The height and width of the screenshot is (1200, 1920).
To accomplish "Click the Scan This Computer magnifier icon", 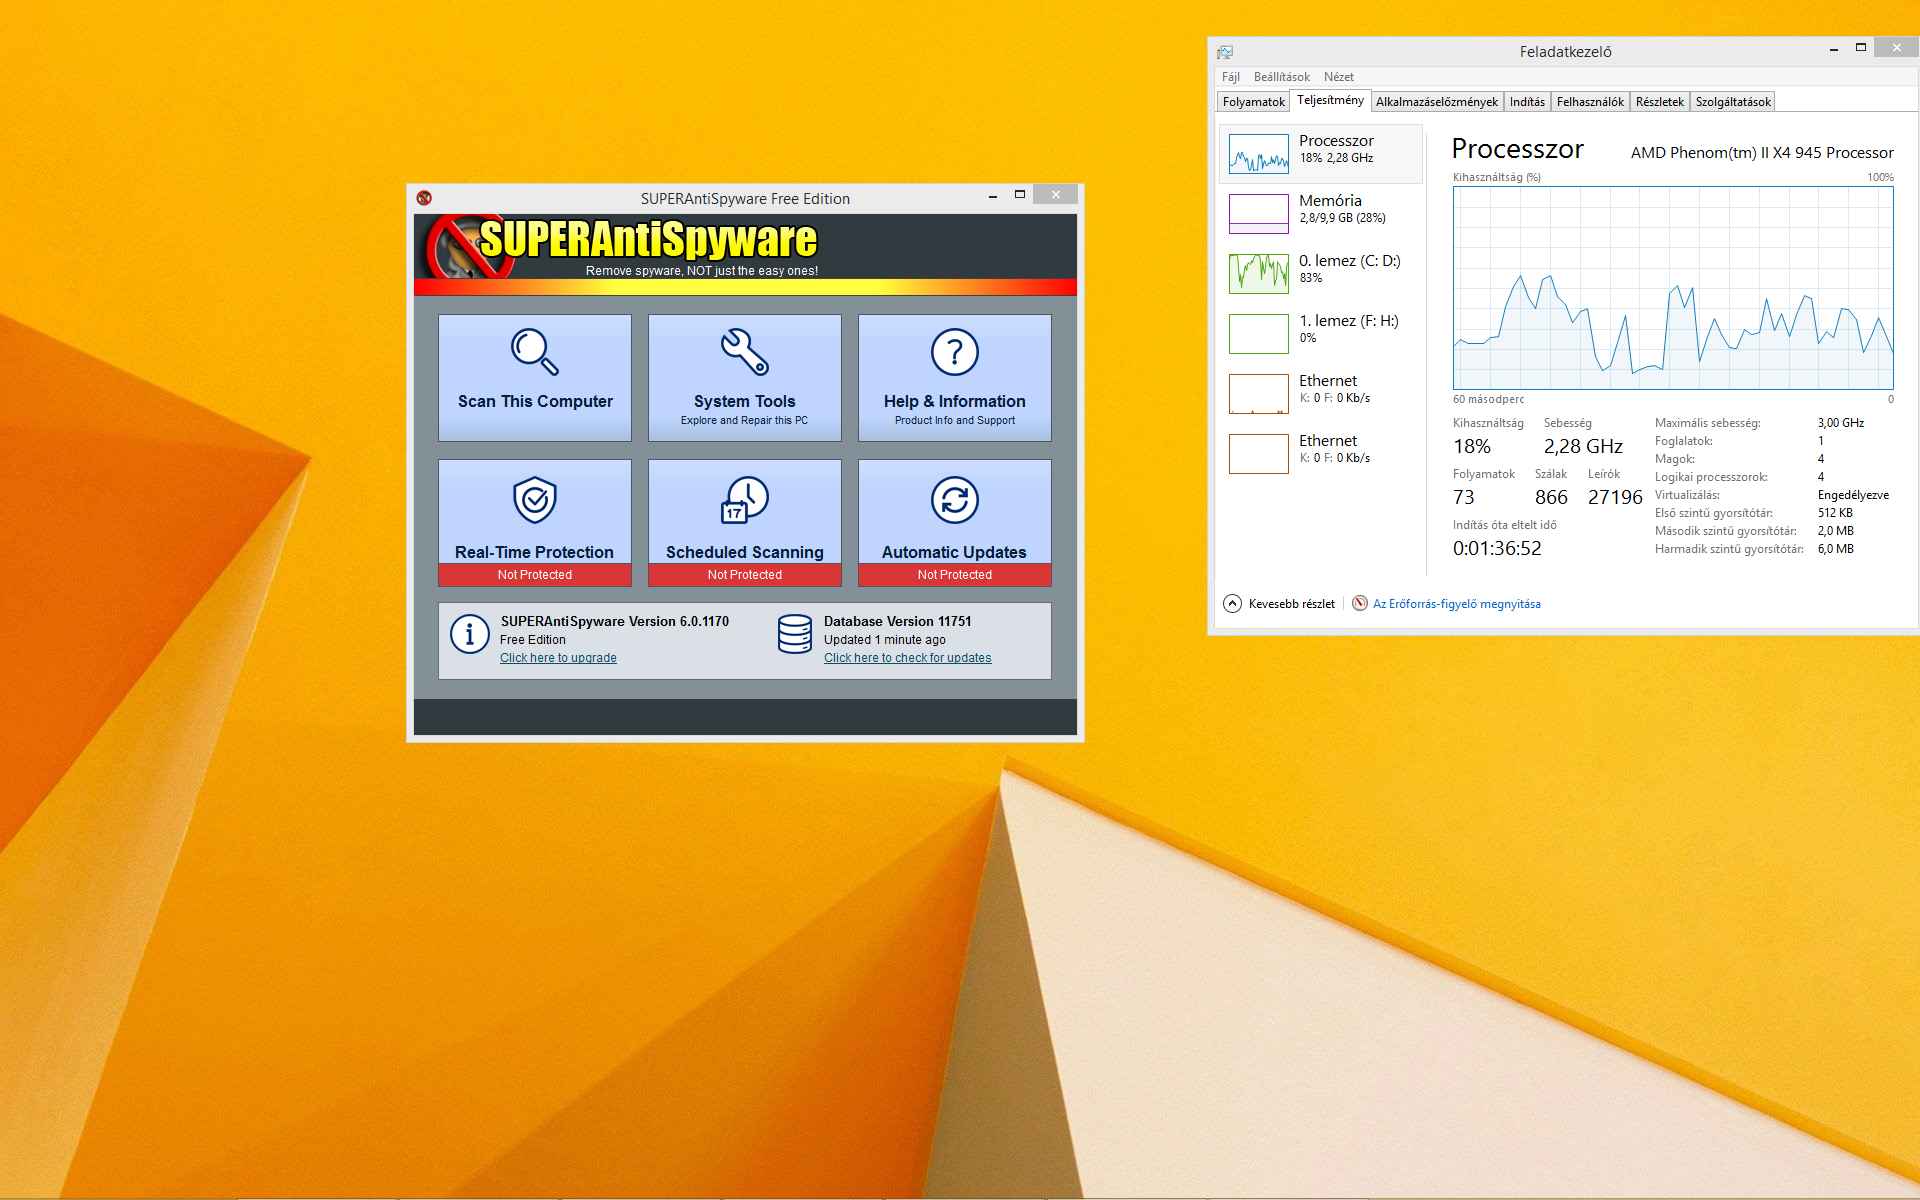I will pyautogui.click(x=534, y=352).
